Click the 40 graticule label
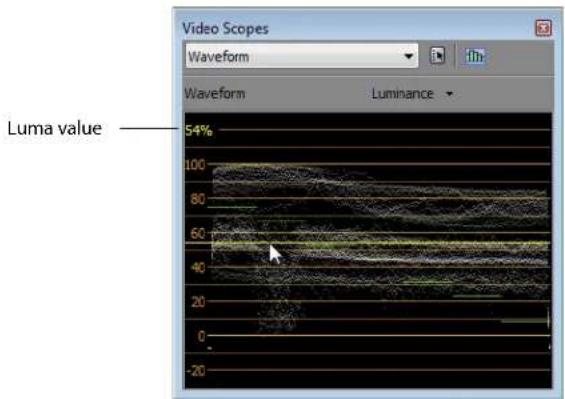Viewport: 565px width, 399px height. click(x=198, y=267)
